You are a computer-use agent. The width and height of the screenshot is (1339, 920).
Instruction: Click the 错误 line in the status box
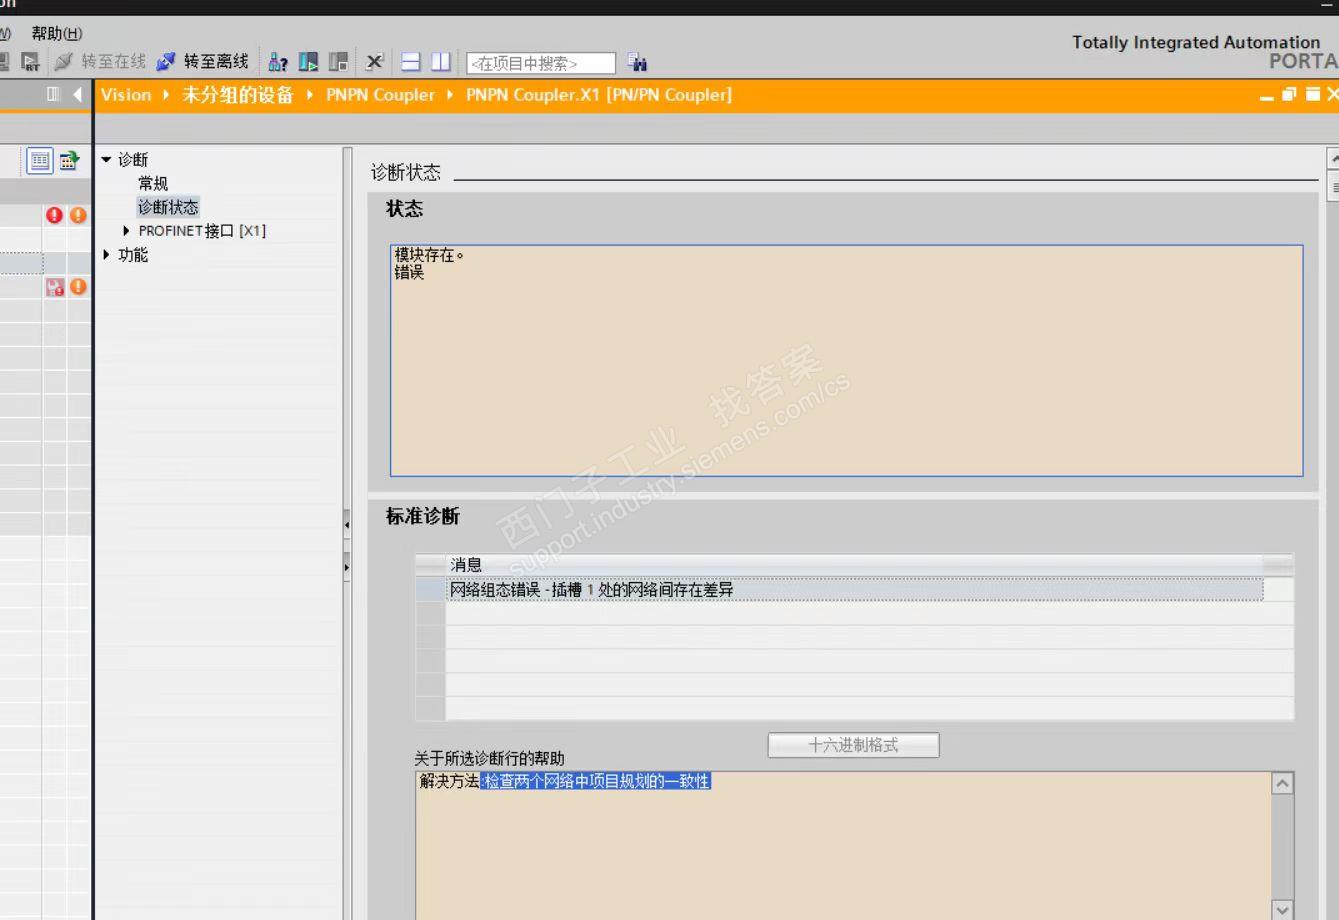(x=409, y=272)
